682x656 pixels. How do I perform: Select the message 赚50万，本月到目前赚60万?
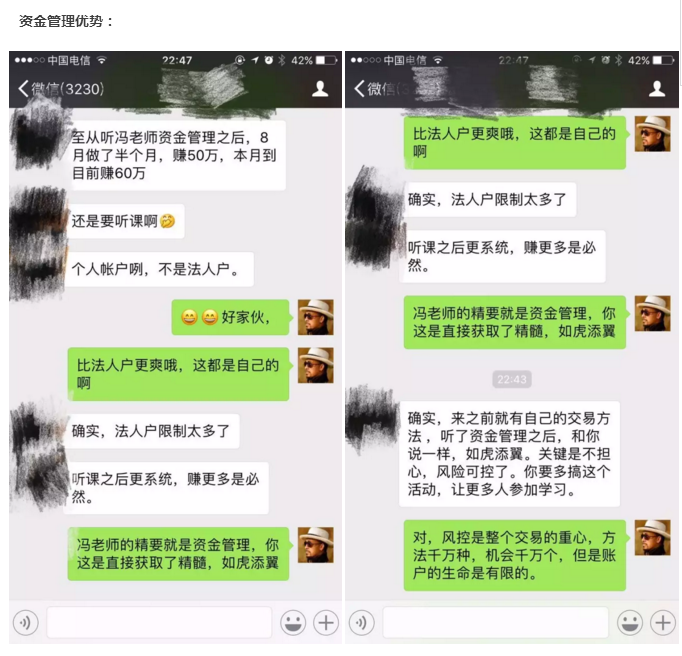tap(176, 155)
